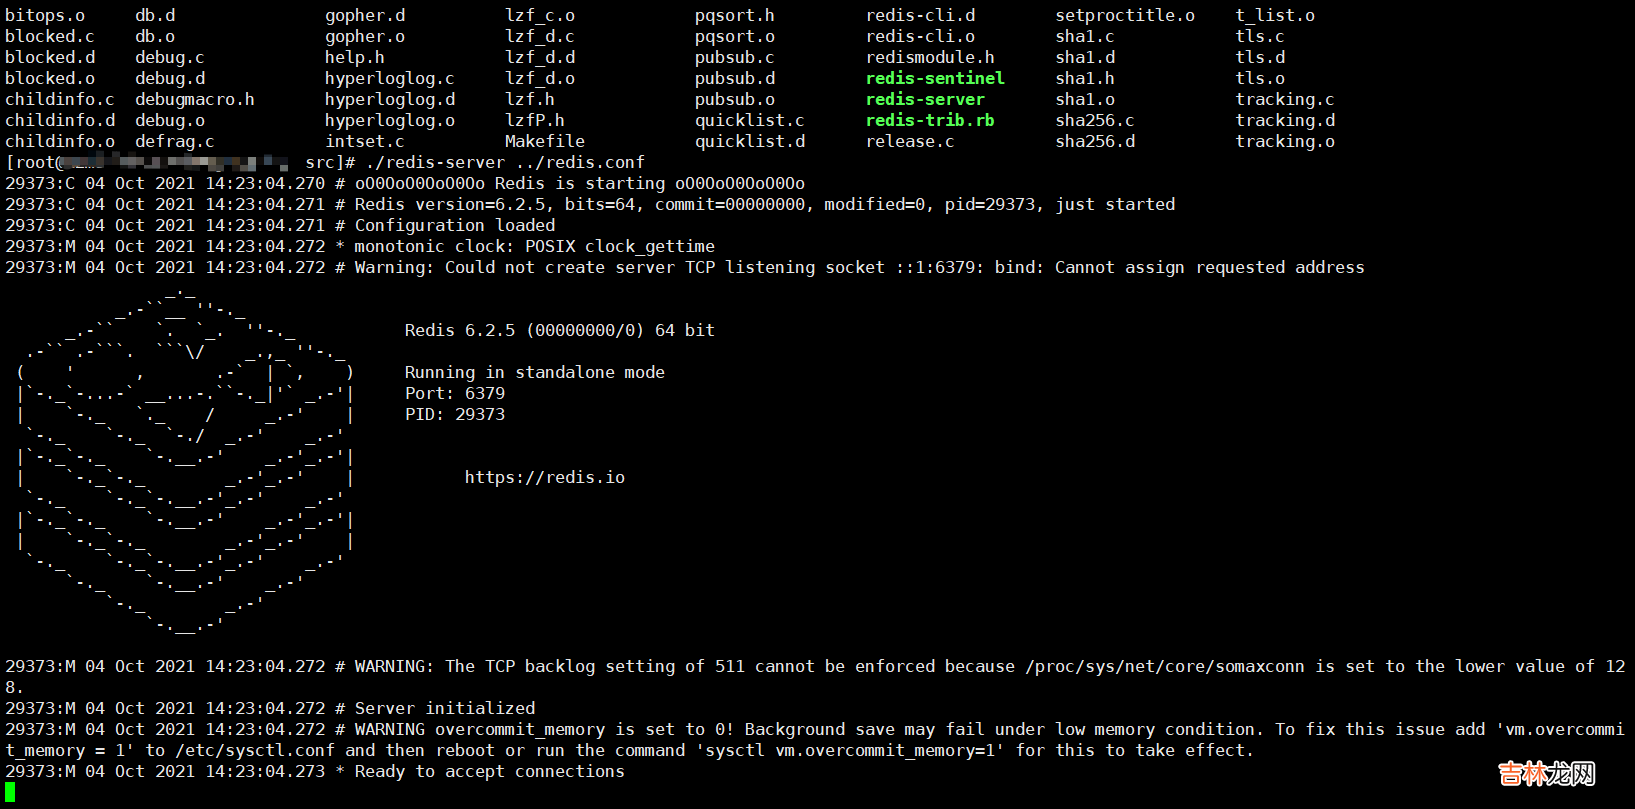Image resolution: width=1635 pixels, height=809 pixels.
Task: Select the tls.c file name
Action: pyautogui.click(x=1260, y=36)
